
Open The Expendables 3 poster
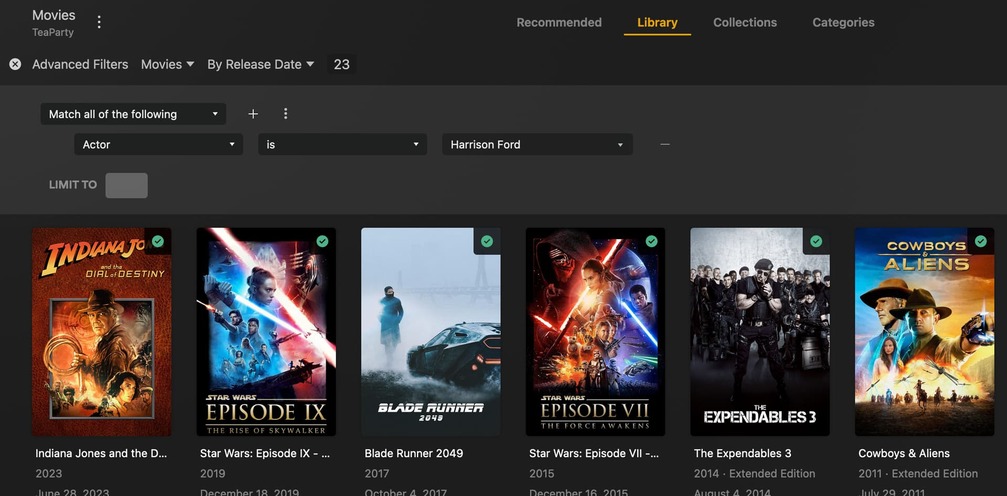760,332
